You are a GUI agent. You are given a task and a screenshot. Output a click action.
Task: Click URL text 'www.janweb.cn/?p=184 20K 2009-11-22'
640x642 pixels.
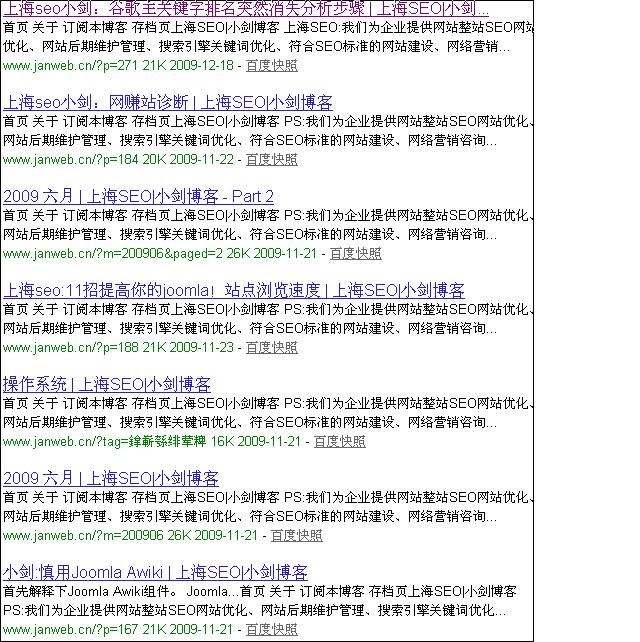tap(118, 159)
